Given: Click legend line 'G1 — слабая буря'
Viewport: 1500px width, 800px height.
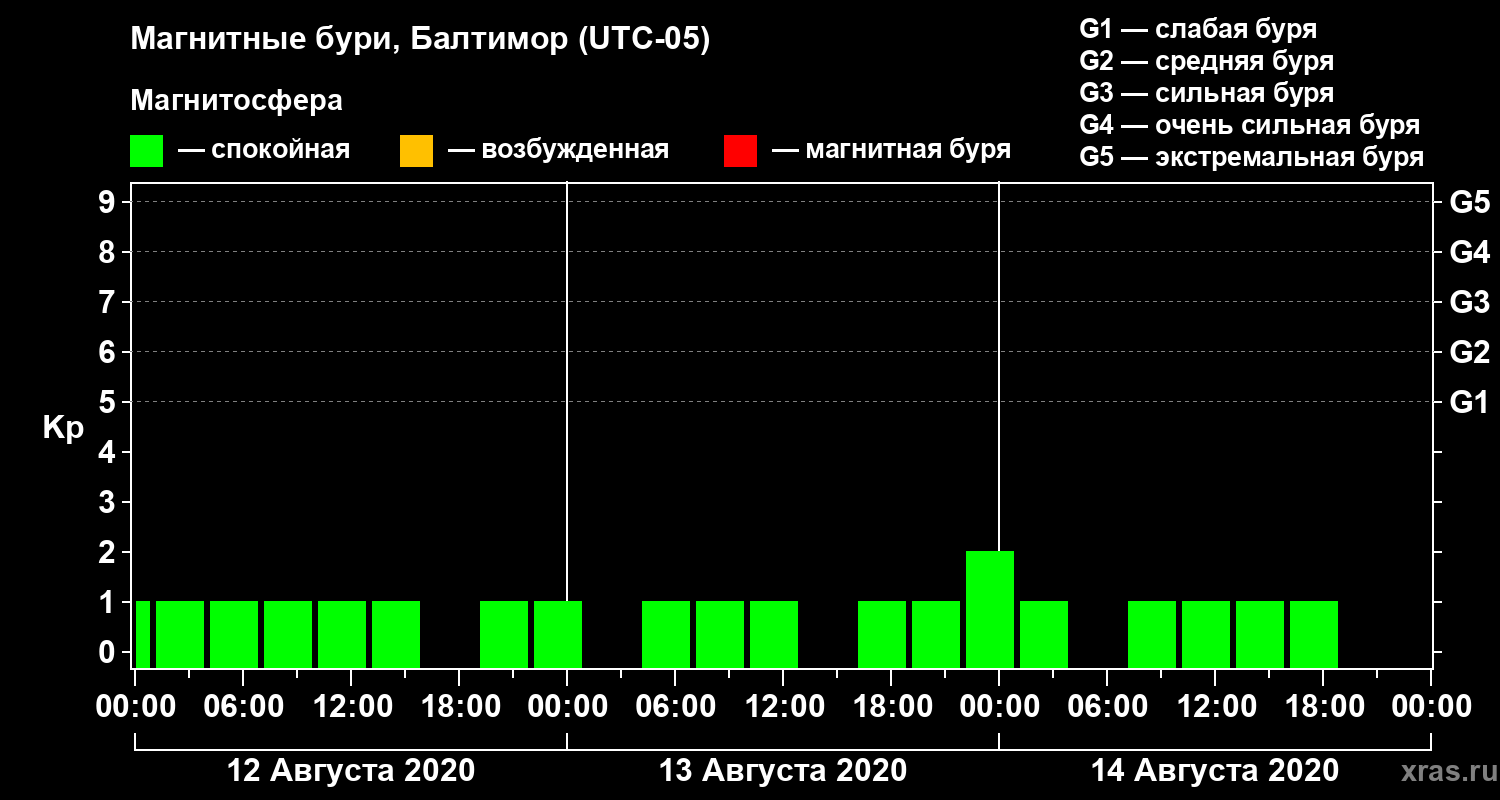Looking at the screenshot, I should coord(1198,29).
